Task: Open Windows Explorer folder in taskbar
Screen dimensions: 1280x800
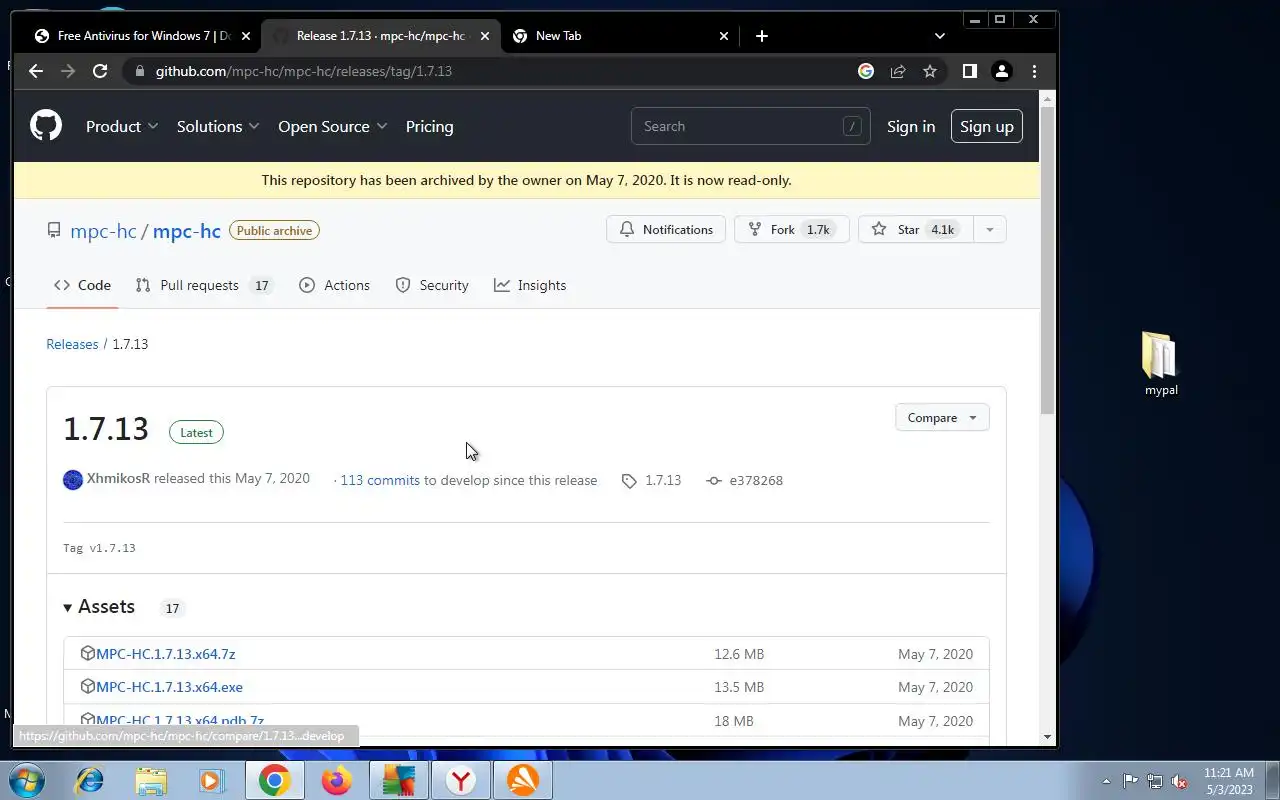Action: 151,780
